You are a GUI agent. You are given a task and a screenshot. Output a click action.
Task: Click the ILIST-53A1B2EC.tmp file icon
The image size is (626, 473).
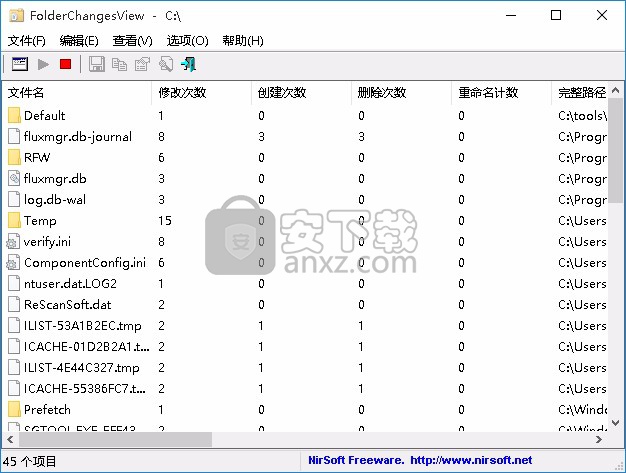point(14,325)
